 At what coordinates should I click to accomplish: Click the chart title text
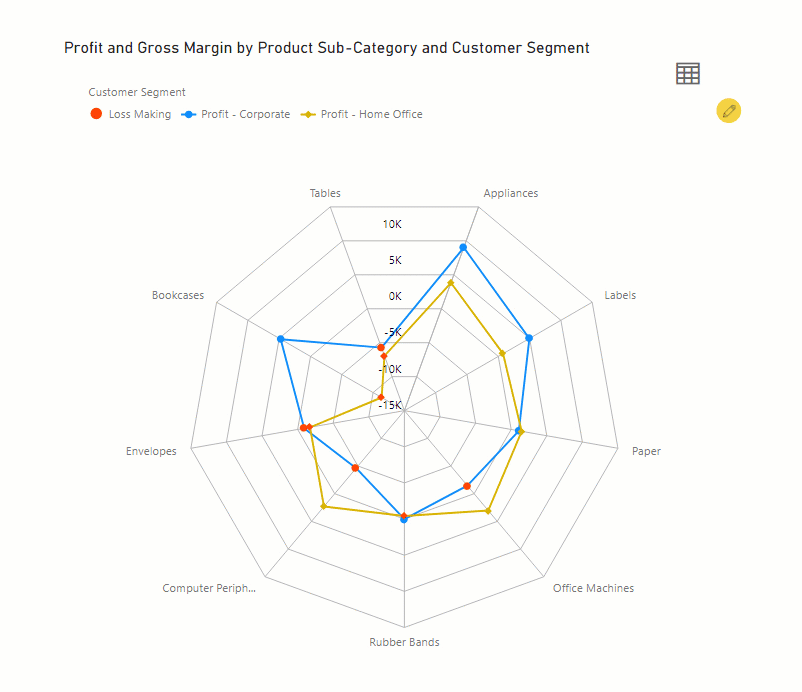tap(327, 47)
